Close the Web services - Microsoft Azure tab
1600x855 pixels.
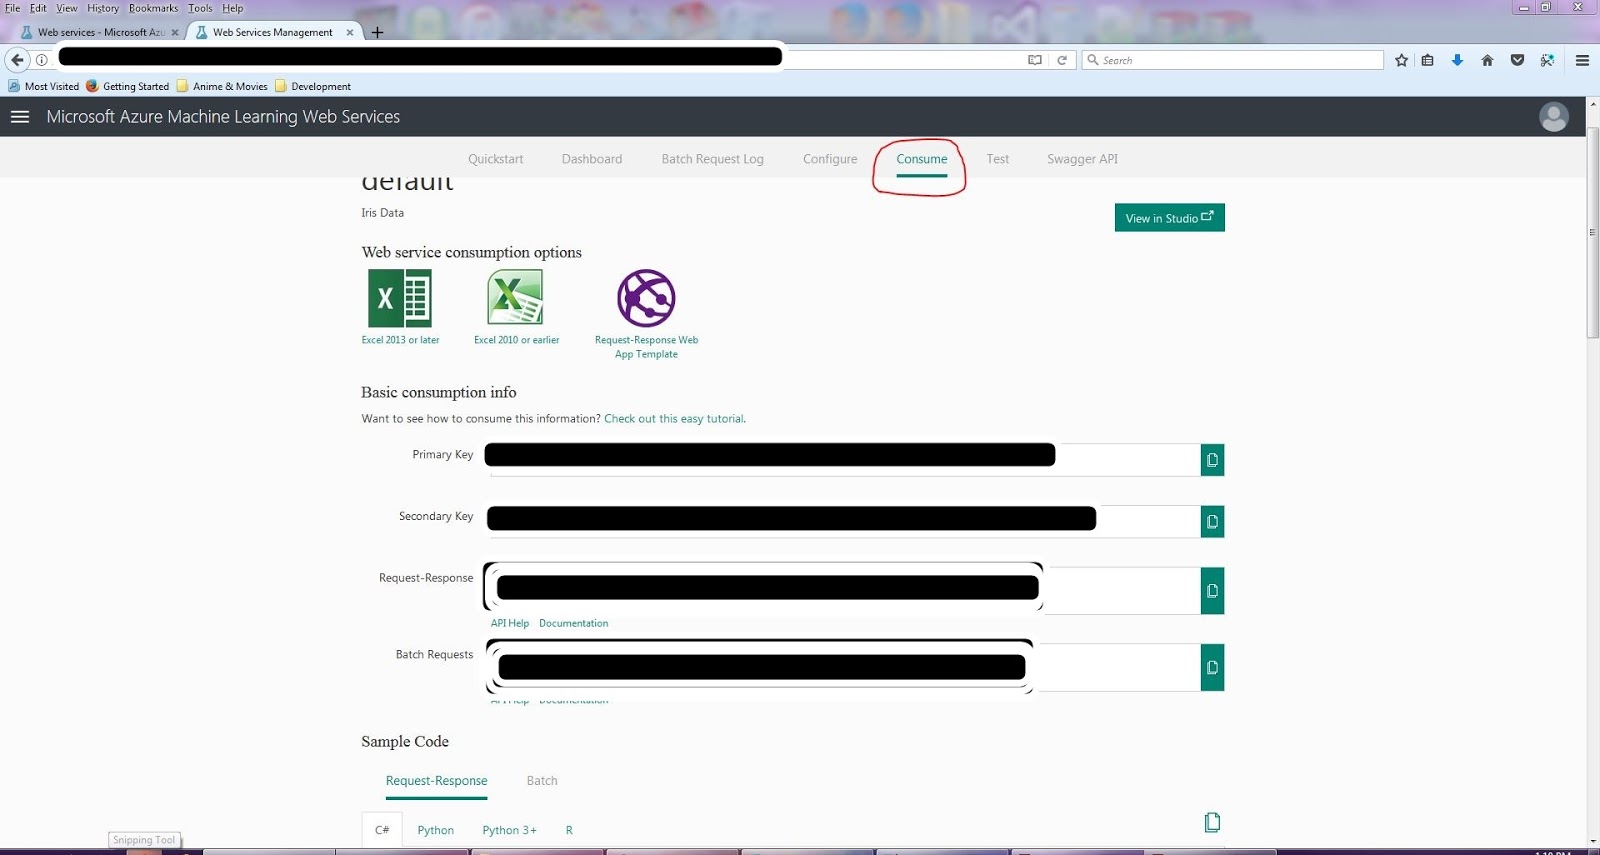[175, 32]
